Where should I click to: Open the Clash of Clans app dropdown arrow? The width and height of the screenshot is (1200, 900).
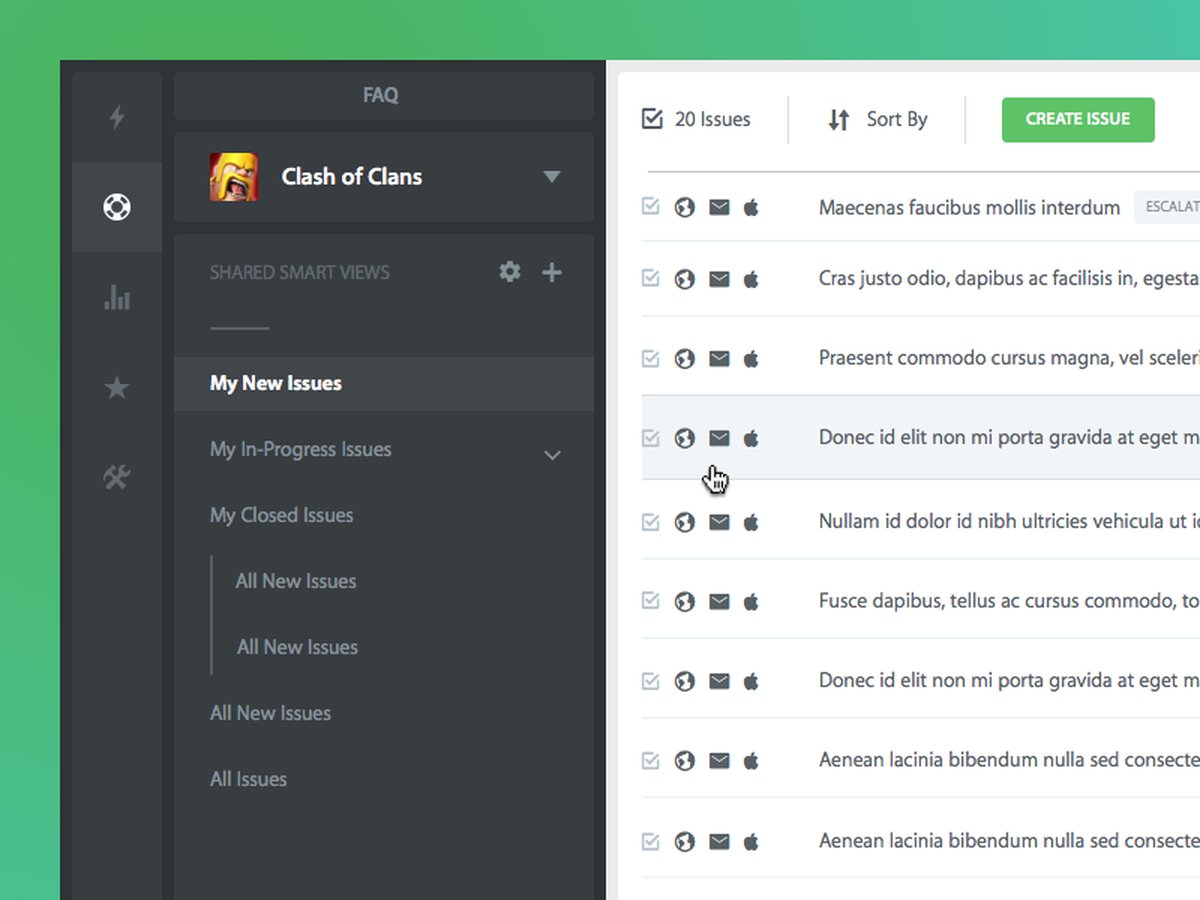[x=551, y=177]
